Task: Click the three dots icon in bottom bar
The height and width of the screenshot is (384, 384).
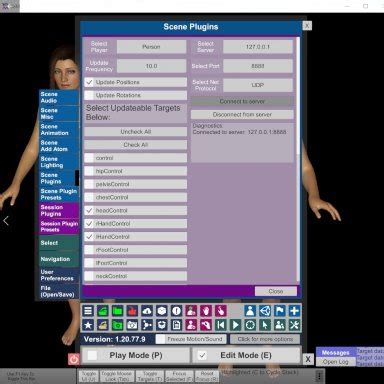Action: point(319,376)
